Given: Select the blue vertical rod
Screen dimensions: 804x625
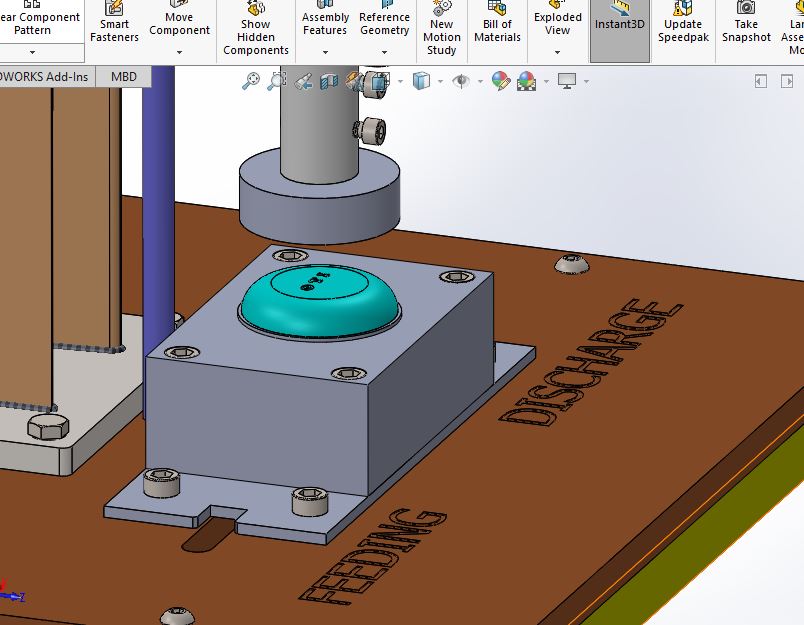Looking at the screenshot, I should click(x=159, y=205).
